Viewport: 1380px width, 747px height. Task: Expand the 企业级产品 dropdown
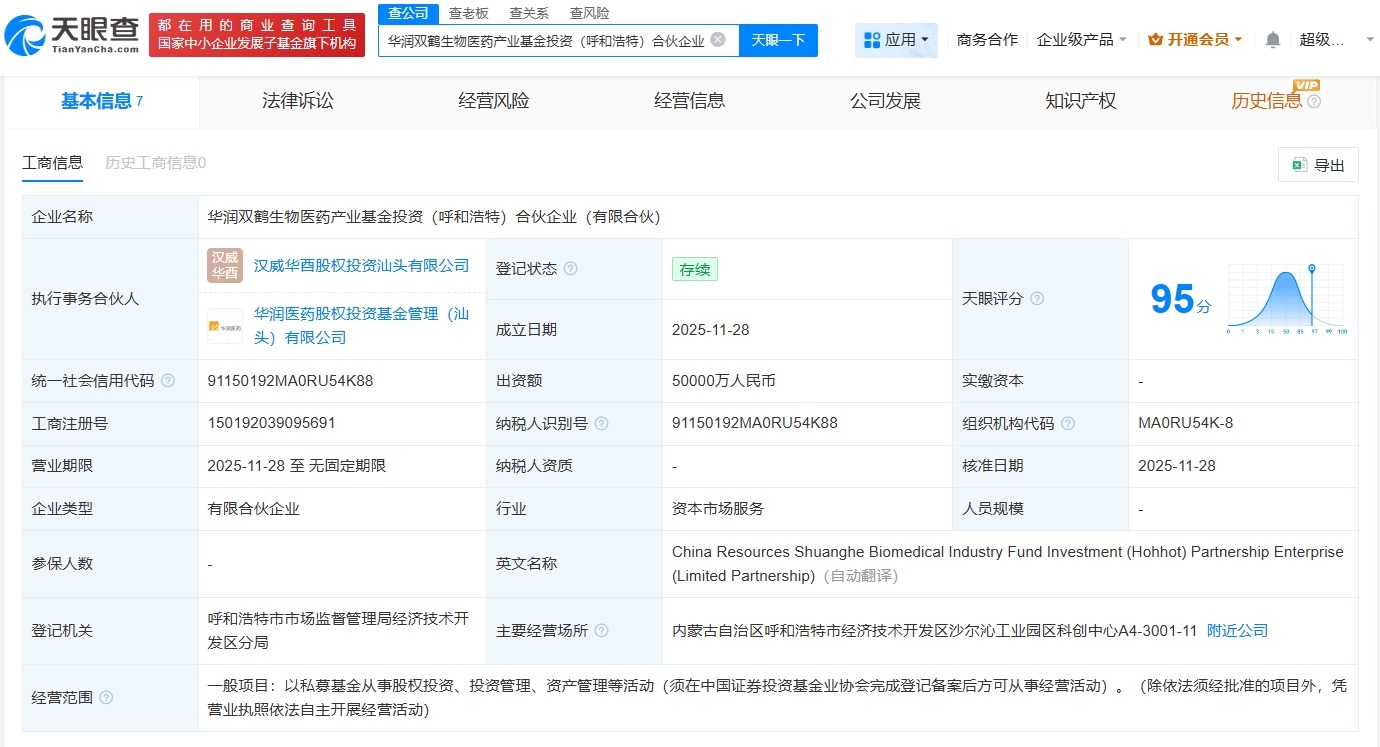click(1081, 38)
